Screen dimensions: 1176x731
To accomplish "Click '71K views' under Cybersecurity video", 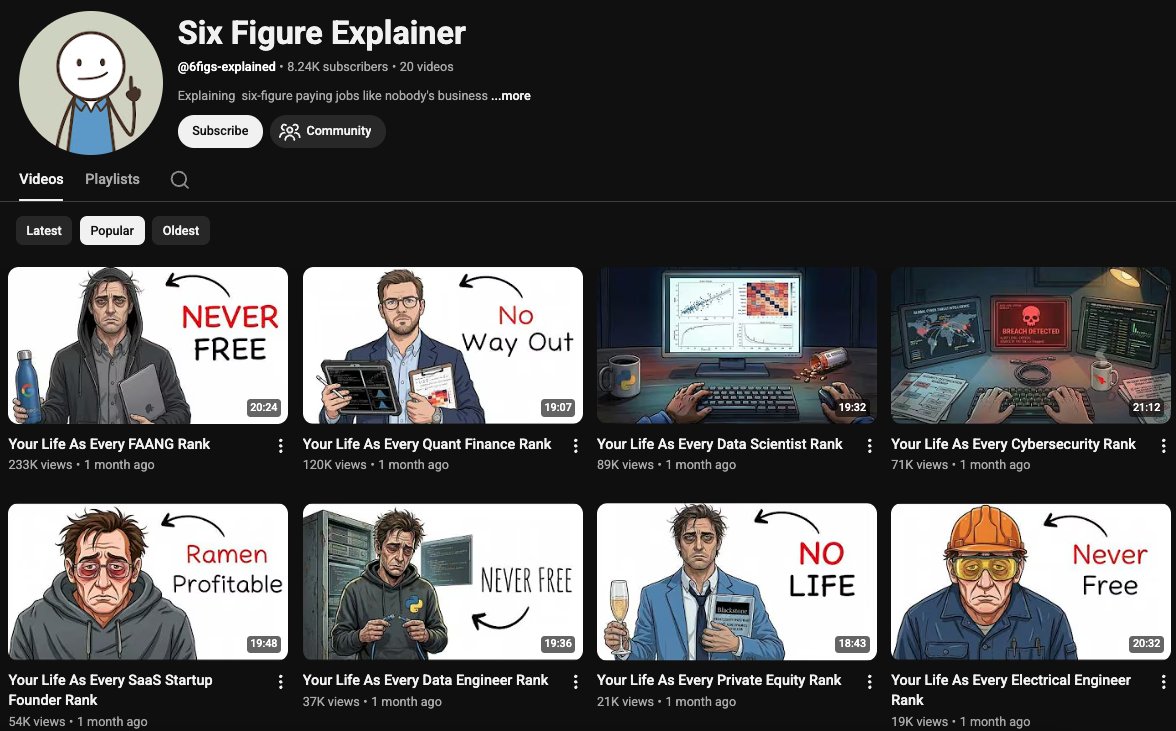I will pos(920,465).
